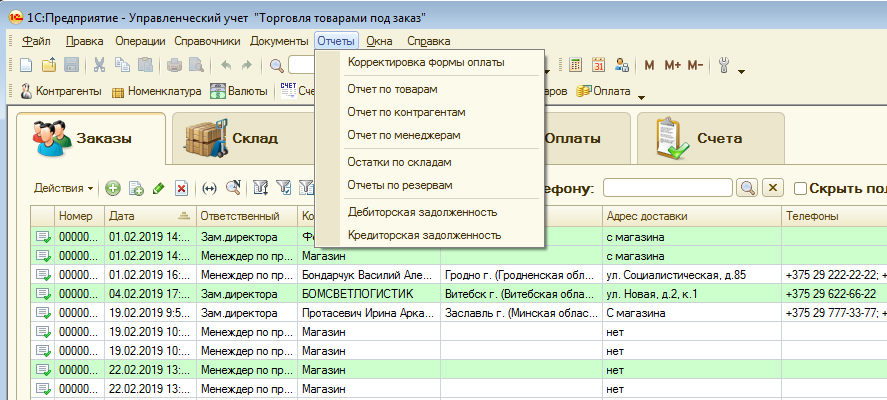Screen dimensions: 887x400
Task: Expand the arrow next to wrench icon
Action: pyautogui.click(x=741, y=70)
